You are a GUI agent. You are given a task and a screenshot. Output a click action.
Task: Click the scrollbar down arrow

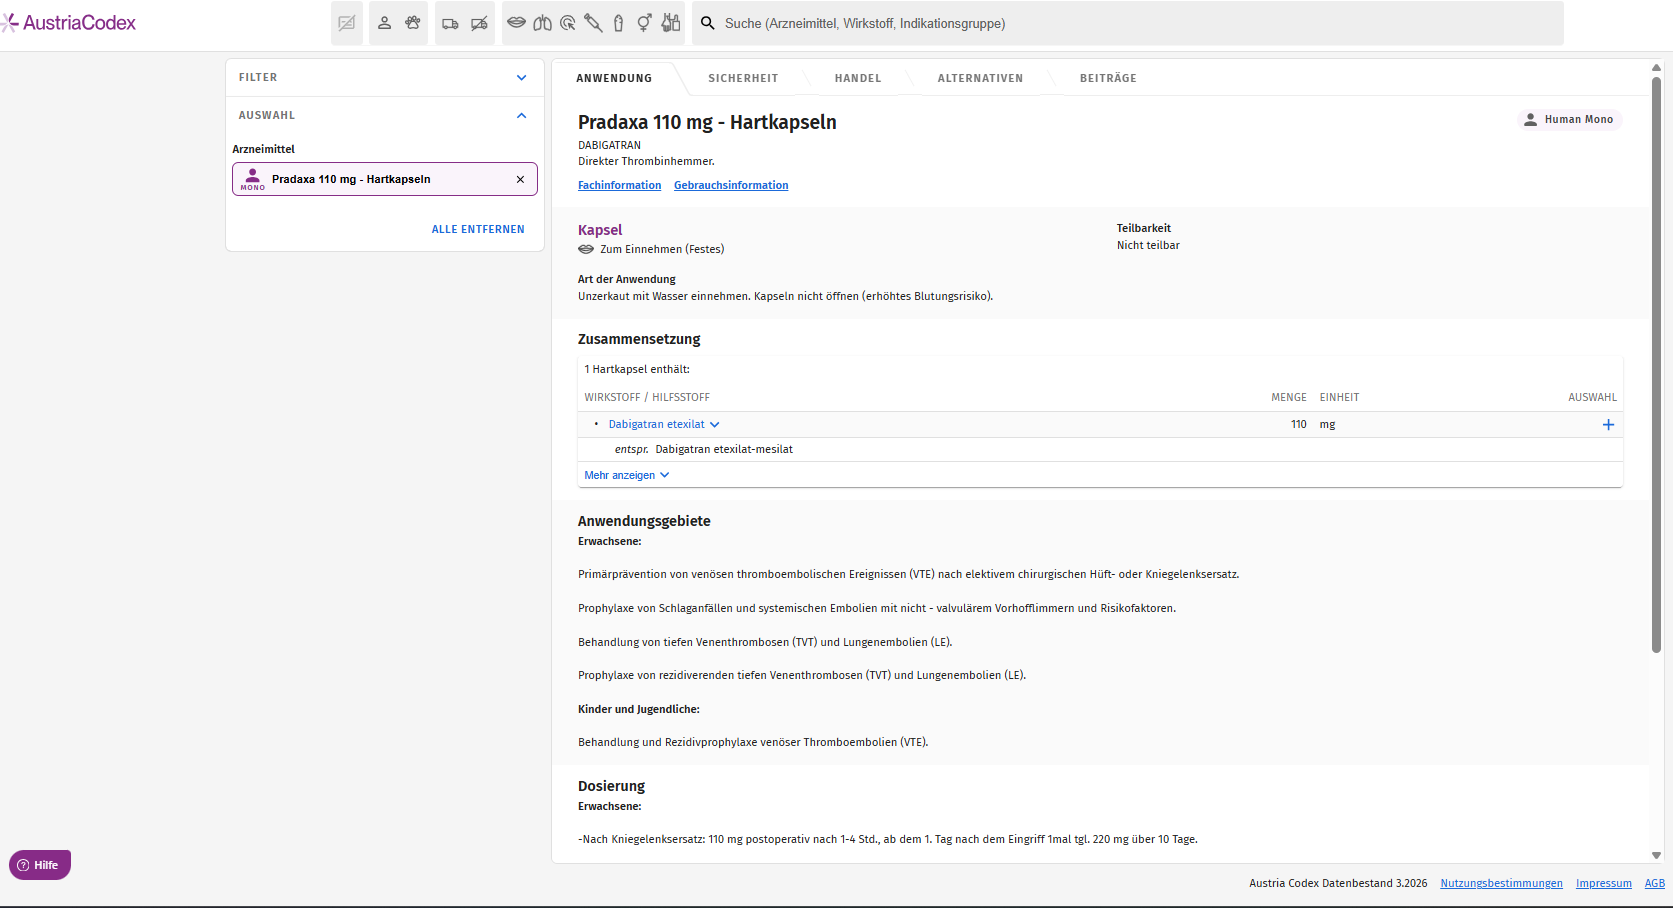[1656, 855]
